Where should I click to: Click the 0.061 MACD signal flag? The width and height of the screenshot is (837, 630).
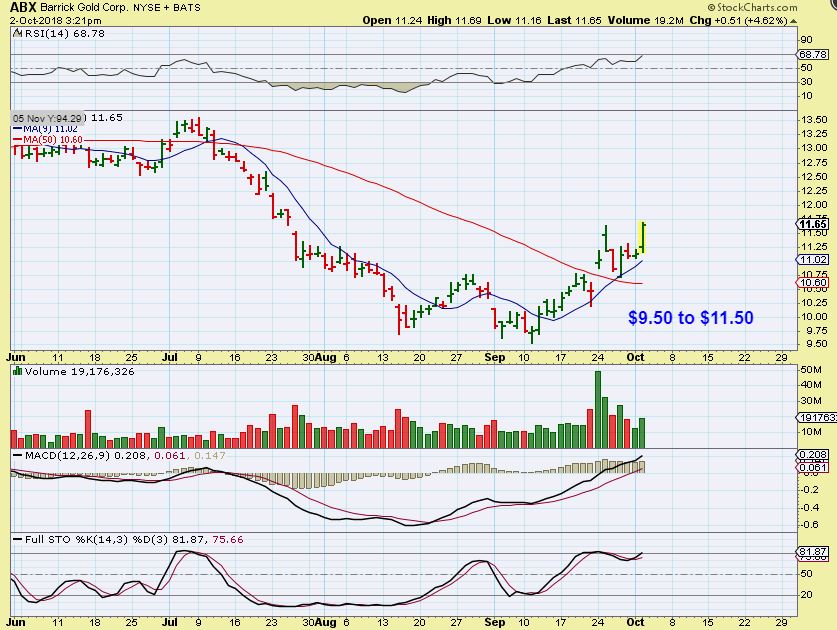(812, 467)
